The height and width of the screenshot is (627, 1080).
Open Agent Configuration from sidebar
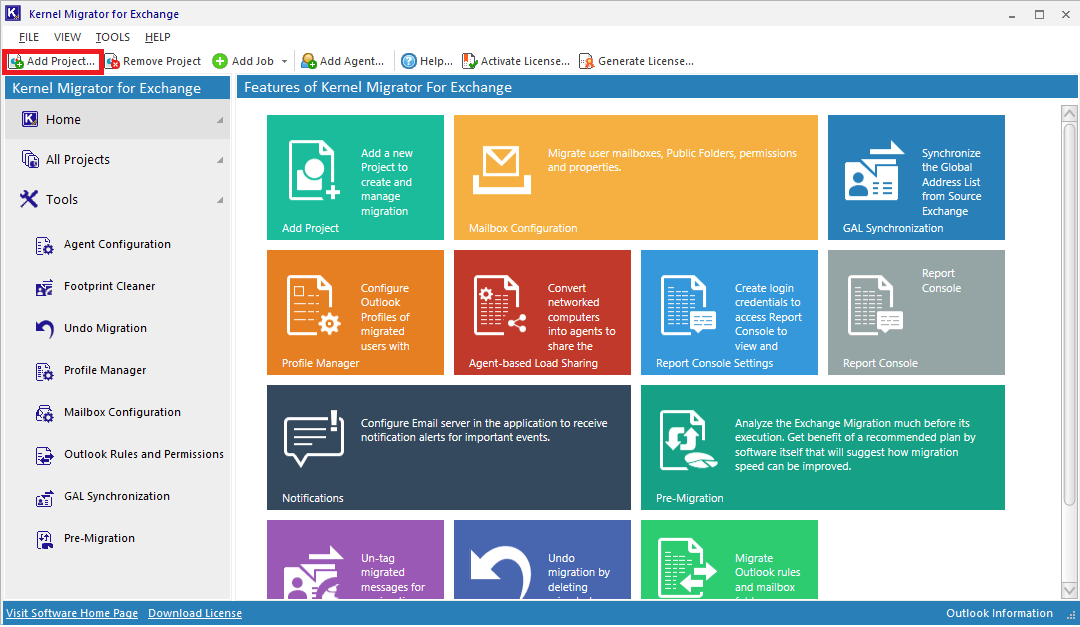pyautogui.click(x=117, y=245)
